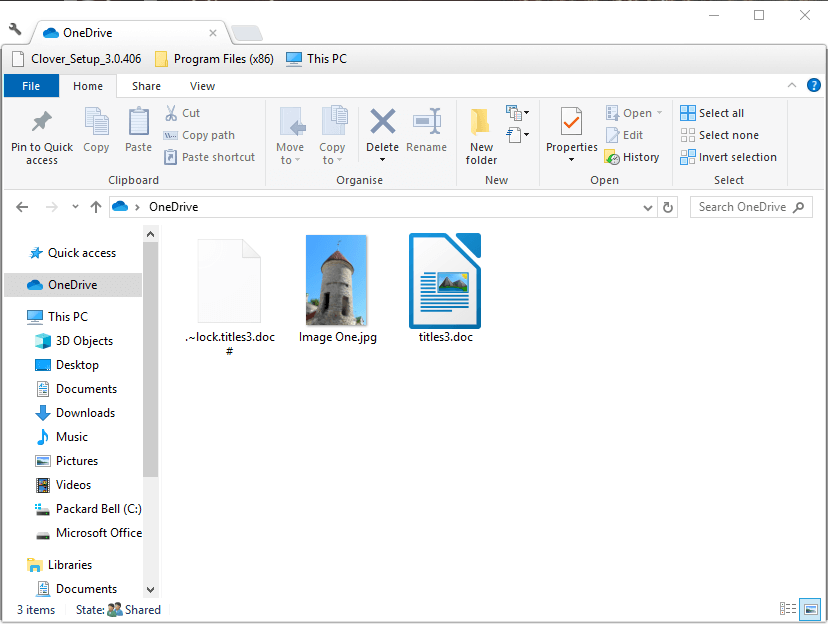Click the Delete X icon
Viewport: 828px width, 624px height.
[382, 122]
